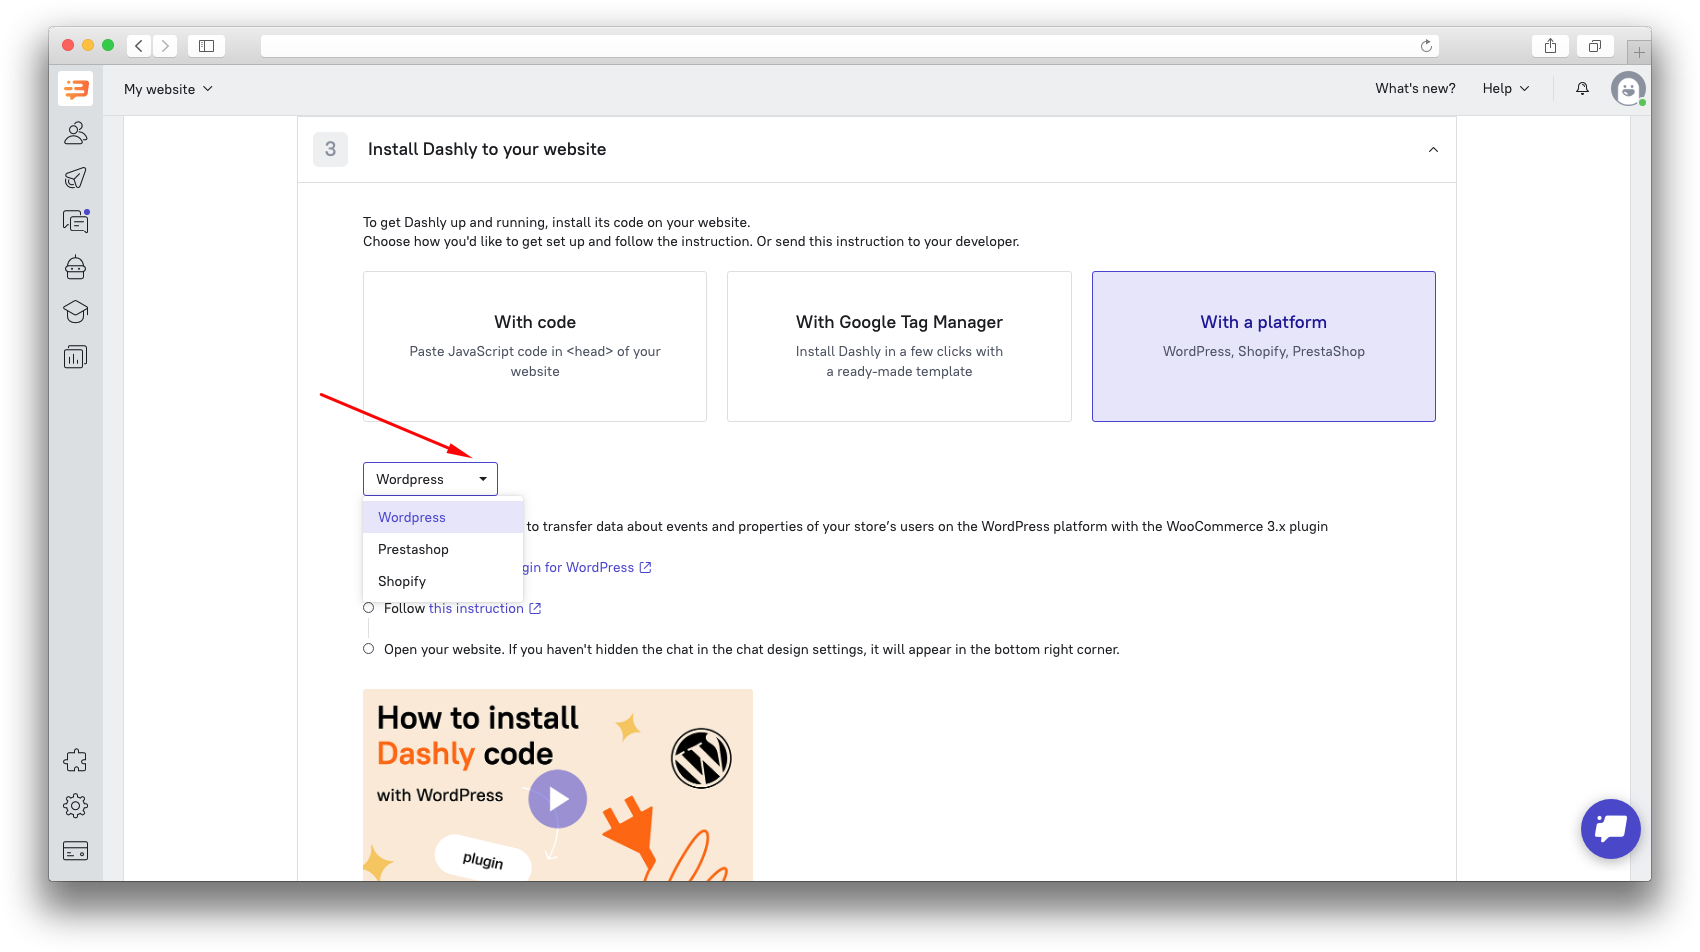Click the Safari share icon
This screenshot has height=952, width=1700.
click(1550, 46)
